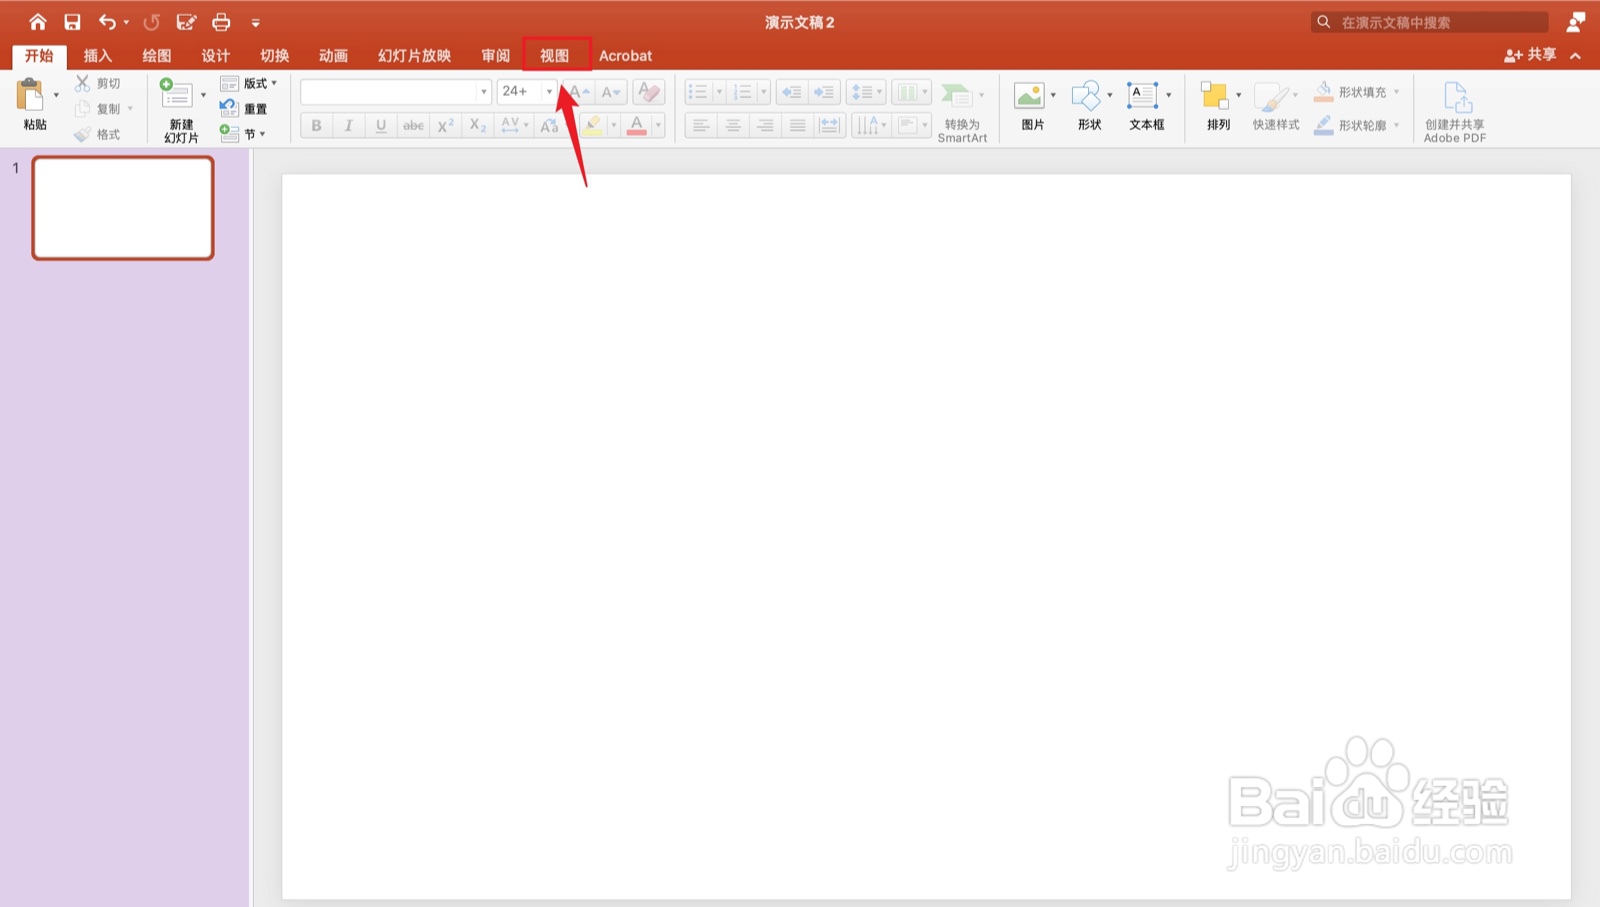Switch to the Transitions (切换) tab
1600x907 pixels.
click(x=275, y=56)
